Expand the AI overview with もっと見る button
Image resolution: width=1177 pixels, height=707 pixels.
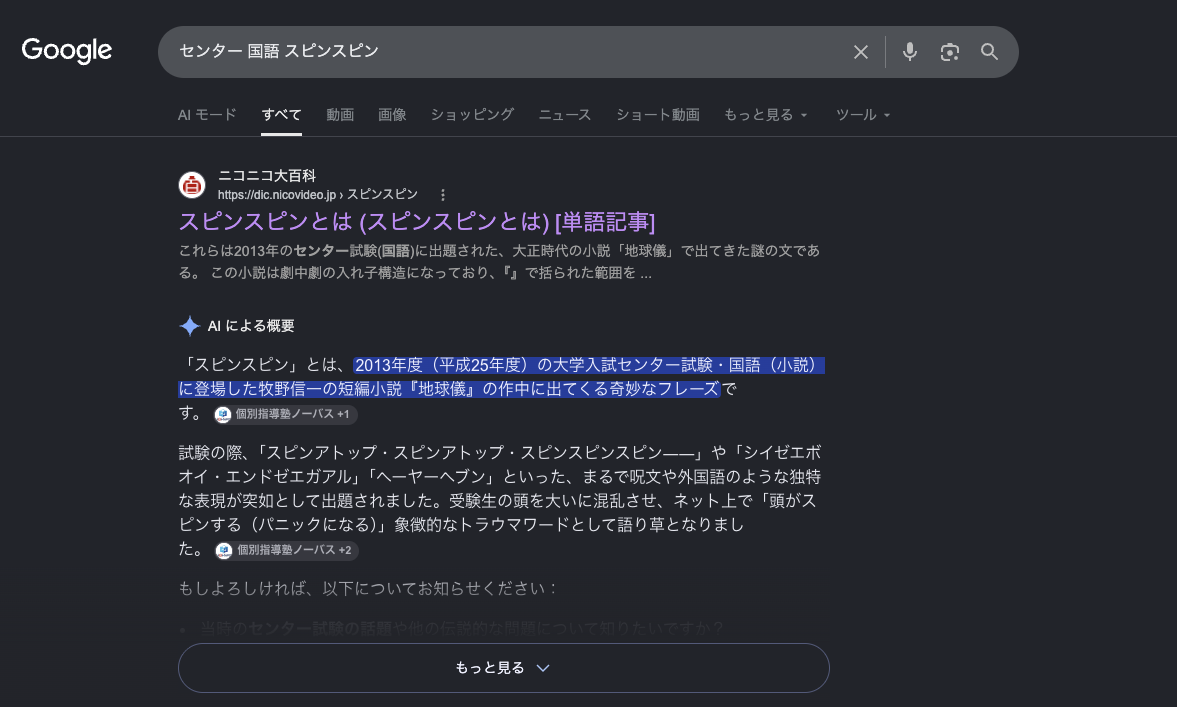(x=504, y=668)
